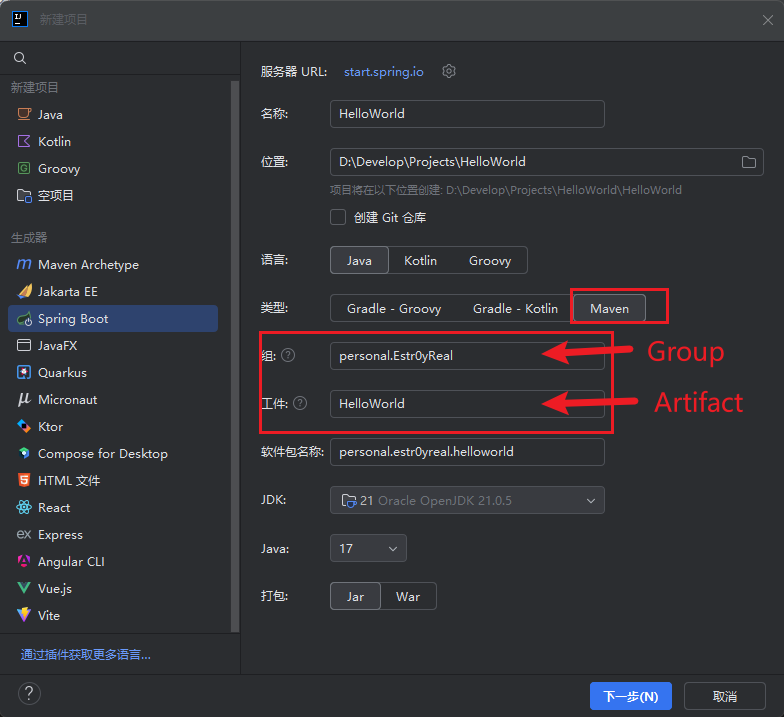Select Gradle - Kotlin build type
Screen dimensions: 784x717
[x=515, y=308]
